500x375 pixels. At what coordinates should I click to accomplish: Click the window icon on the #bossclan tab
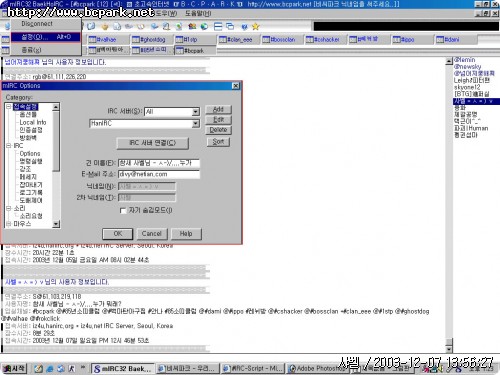(266, 40)
